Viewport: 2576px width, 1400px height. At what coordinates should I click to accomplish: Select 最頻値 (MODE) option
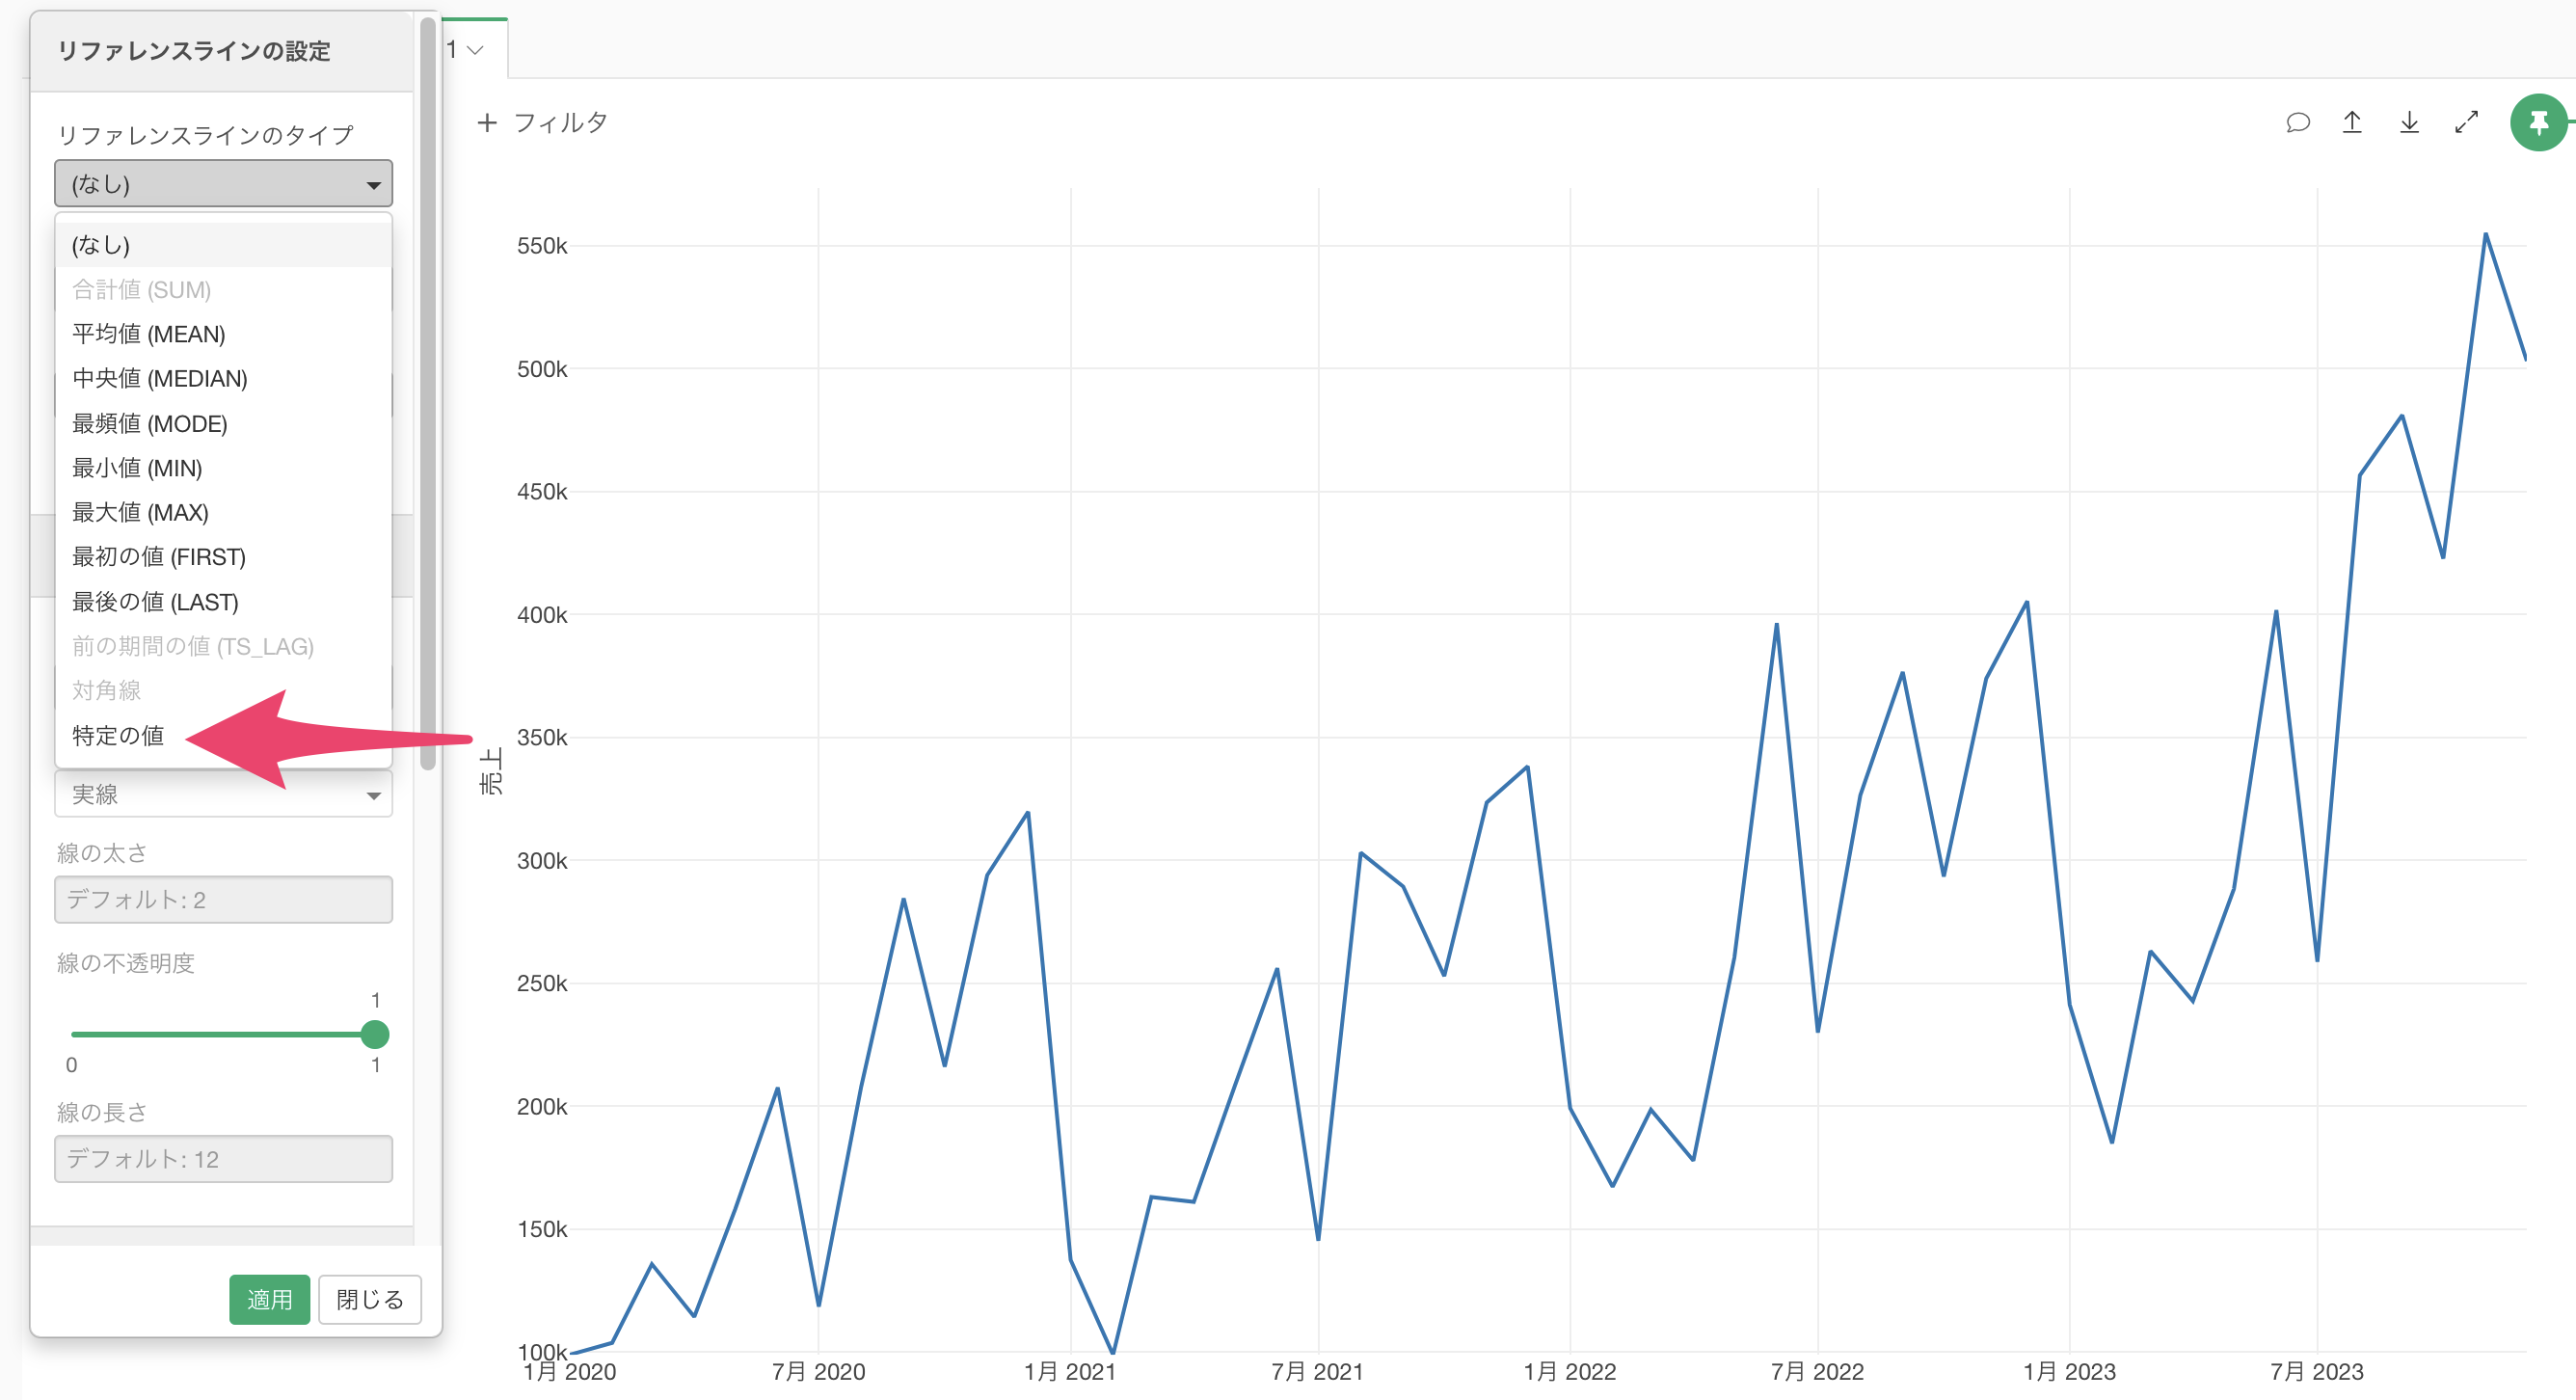(x=223, y=423)
